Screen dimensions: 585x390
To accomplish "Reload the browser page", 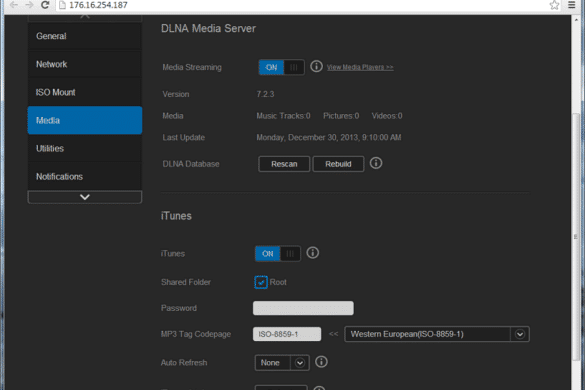I will 45,5.
